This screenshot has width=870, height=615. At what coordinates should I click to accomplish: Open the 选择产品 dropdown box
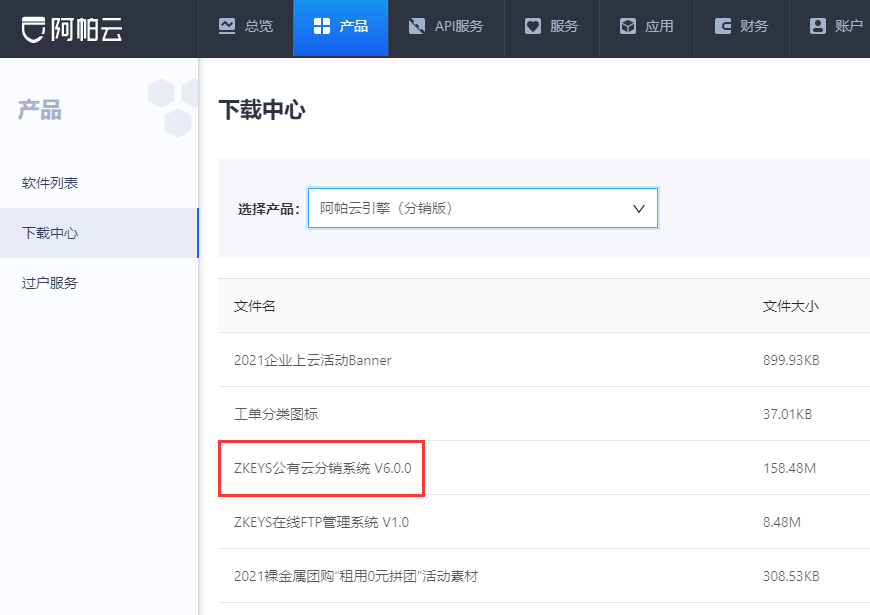click(x=483, y=208)
